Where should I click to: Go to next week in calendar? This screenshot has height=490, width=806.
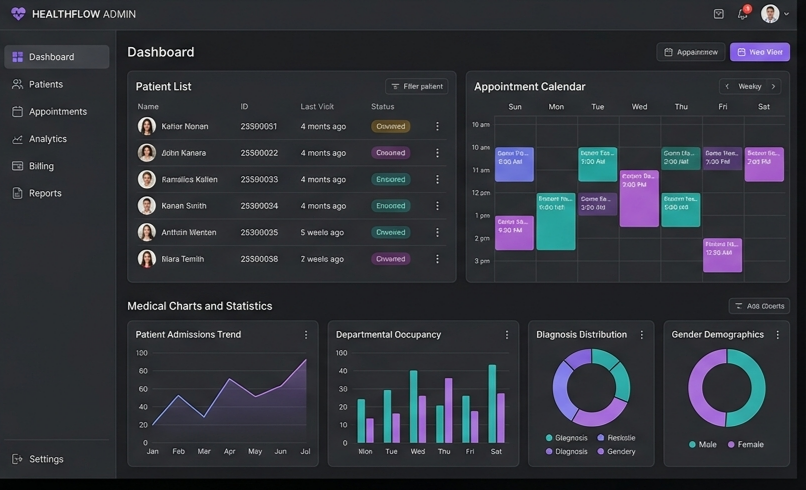[x=773, y=86]
